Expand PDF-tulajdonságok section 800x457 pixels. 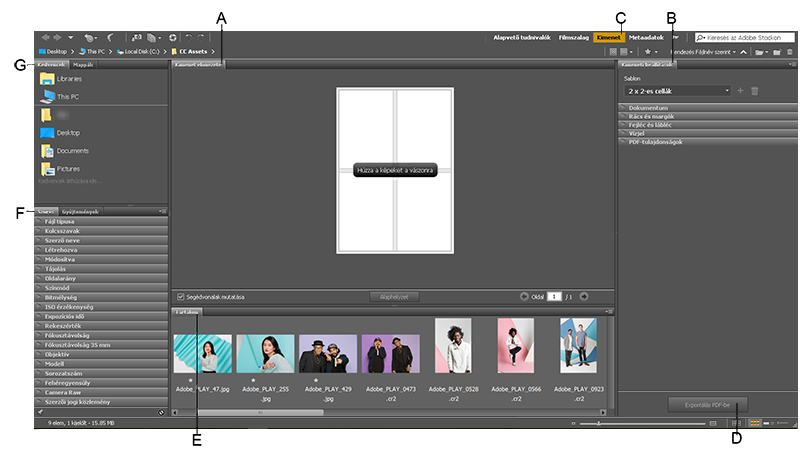[708, 142]
